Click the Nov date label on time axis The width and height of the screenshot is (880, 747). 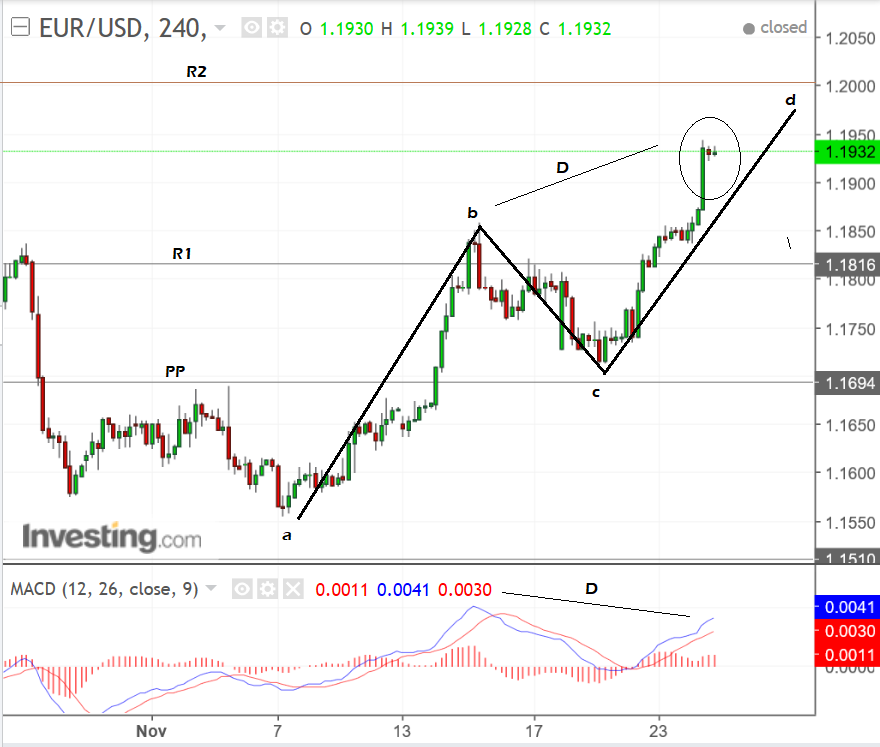point(151,731)
